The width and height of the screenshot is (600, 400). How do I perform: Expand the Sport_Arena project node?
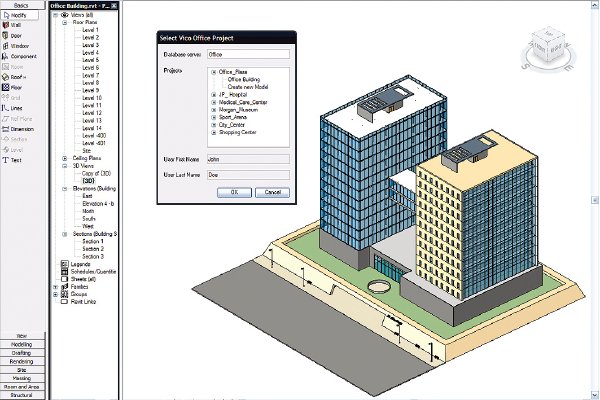[x=214, y=118]
